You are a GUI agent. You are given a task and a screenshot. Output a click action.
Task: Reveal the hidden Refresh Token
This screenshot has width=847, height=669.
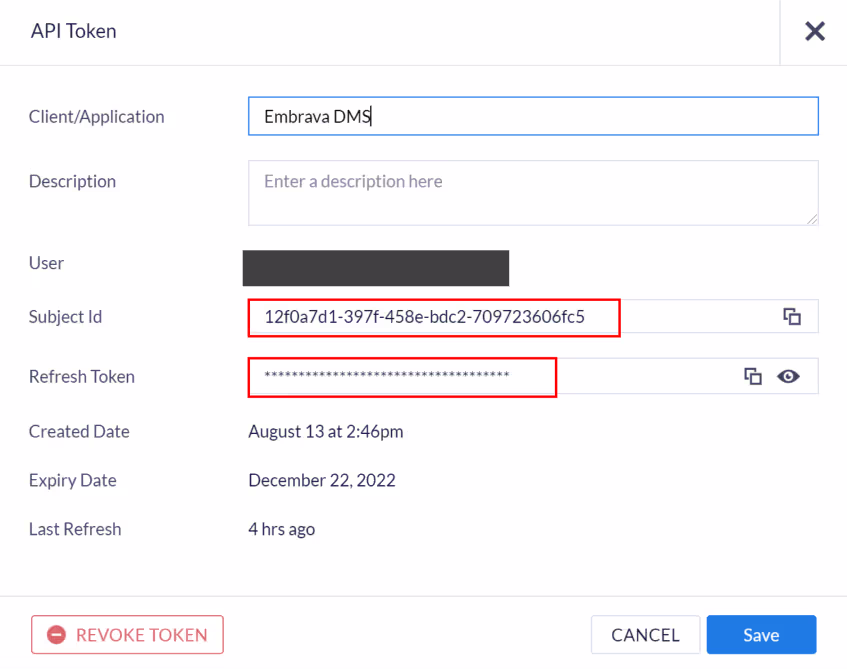point(788,376)
